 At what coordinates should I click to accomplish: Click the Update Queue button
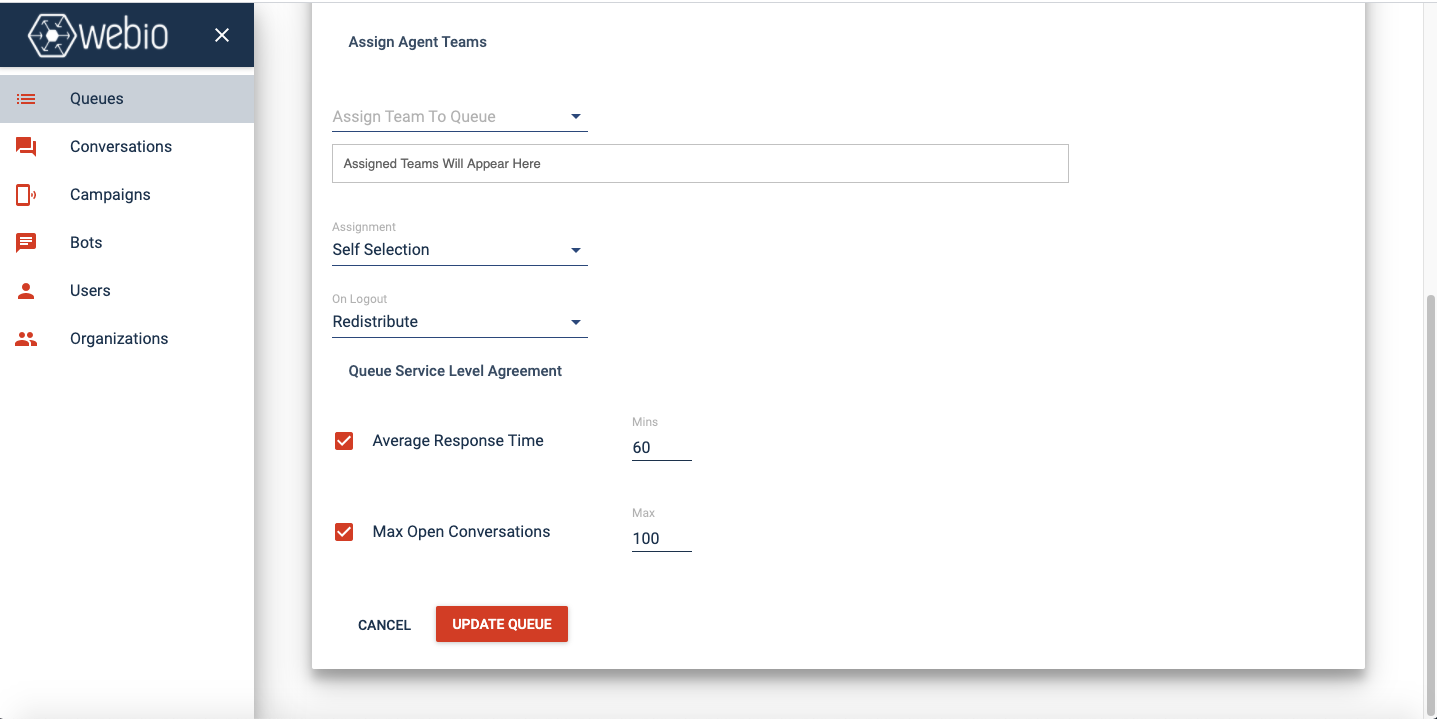click(x=502, y=624)
